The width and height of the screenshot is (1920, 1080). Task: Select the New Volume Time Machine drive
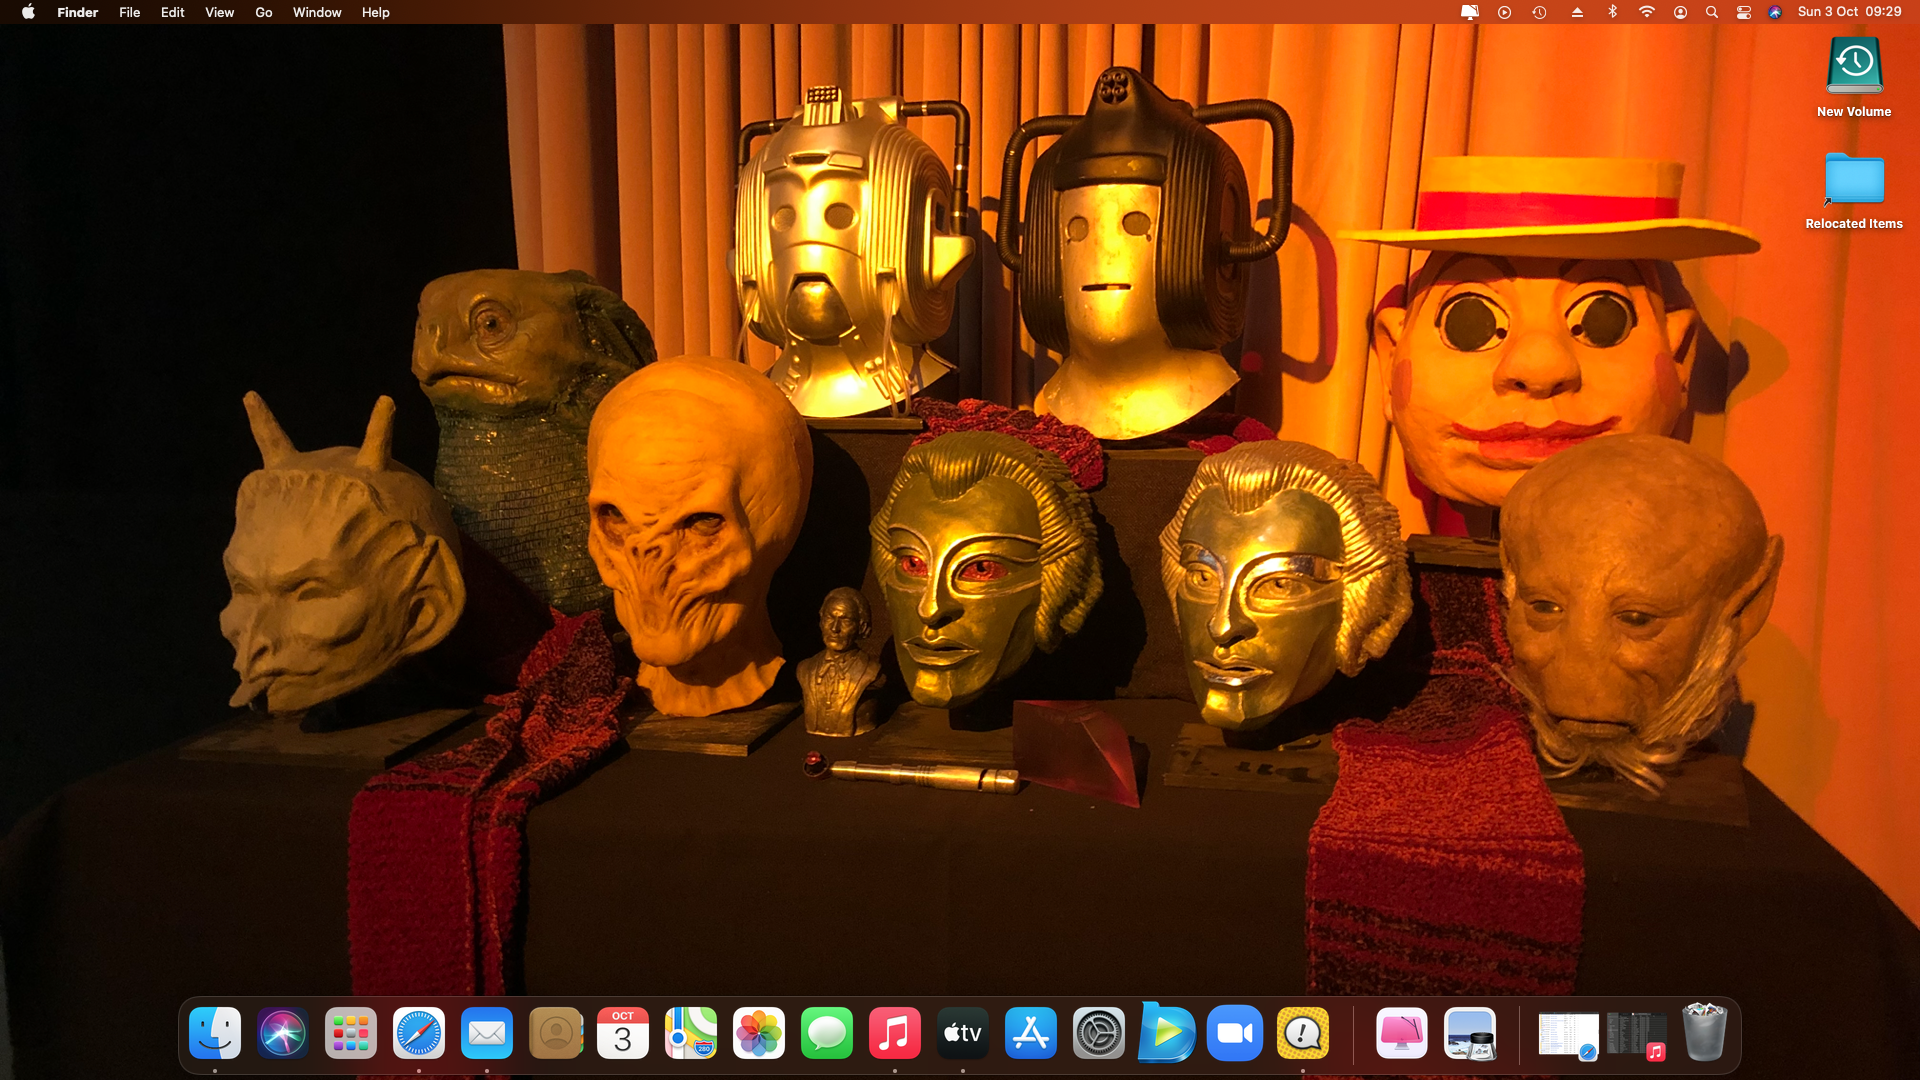[x=1854, y=78]
